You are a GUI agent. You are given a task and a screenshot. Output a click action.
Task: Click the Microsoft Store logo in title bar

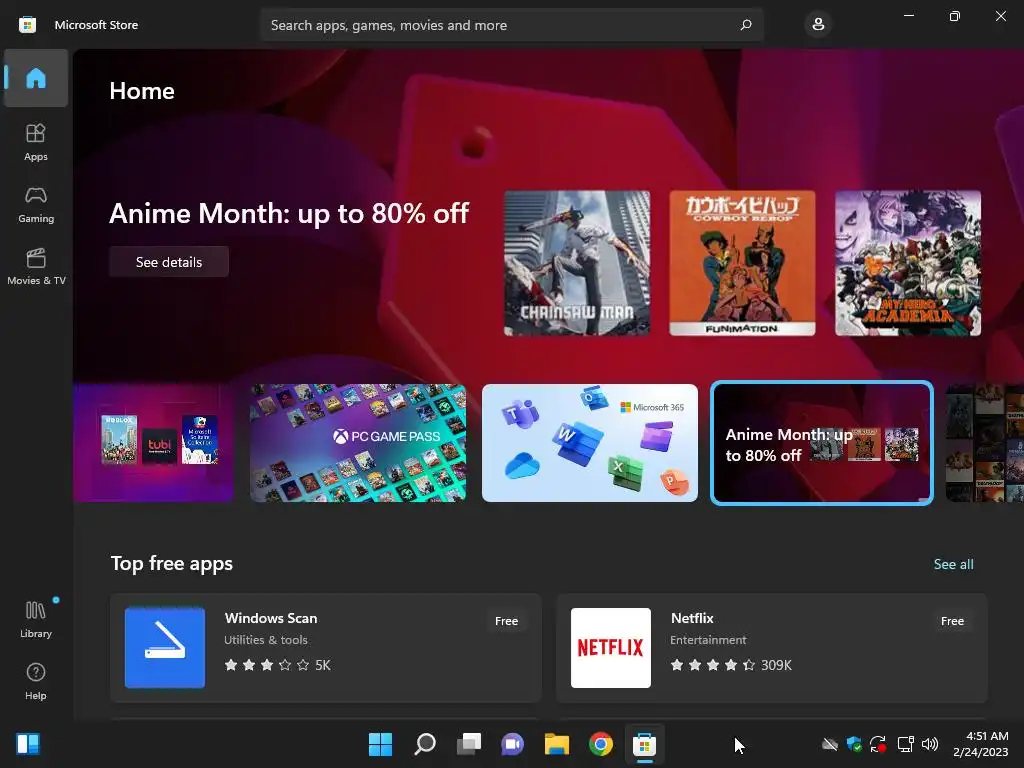point(27,25)
